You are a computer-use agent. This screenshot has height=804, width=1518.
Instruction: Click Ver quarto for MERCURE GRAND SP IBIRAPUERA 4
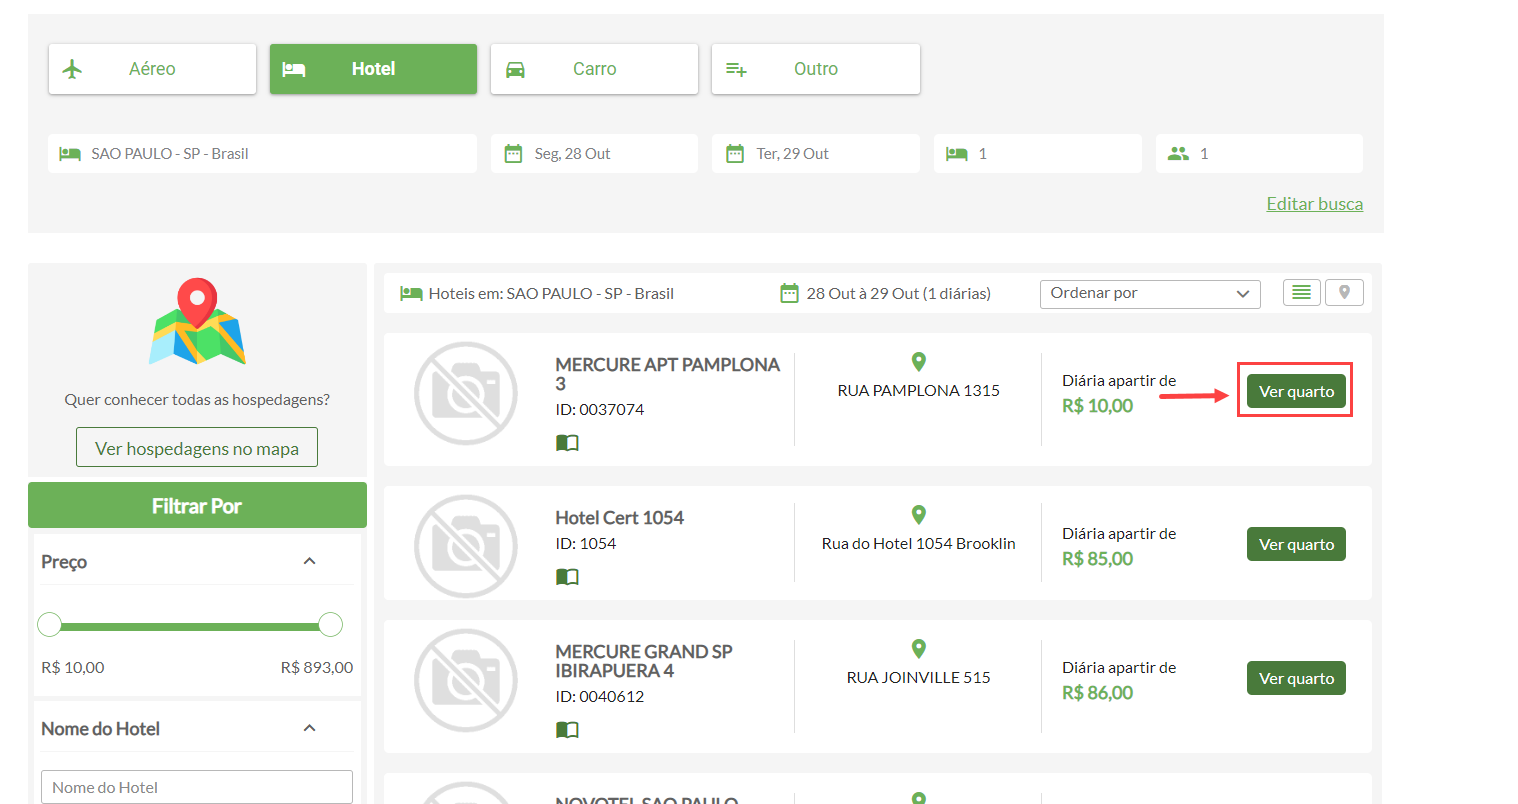click(x=1296, y=678)
